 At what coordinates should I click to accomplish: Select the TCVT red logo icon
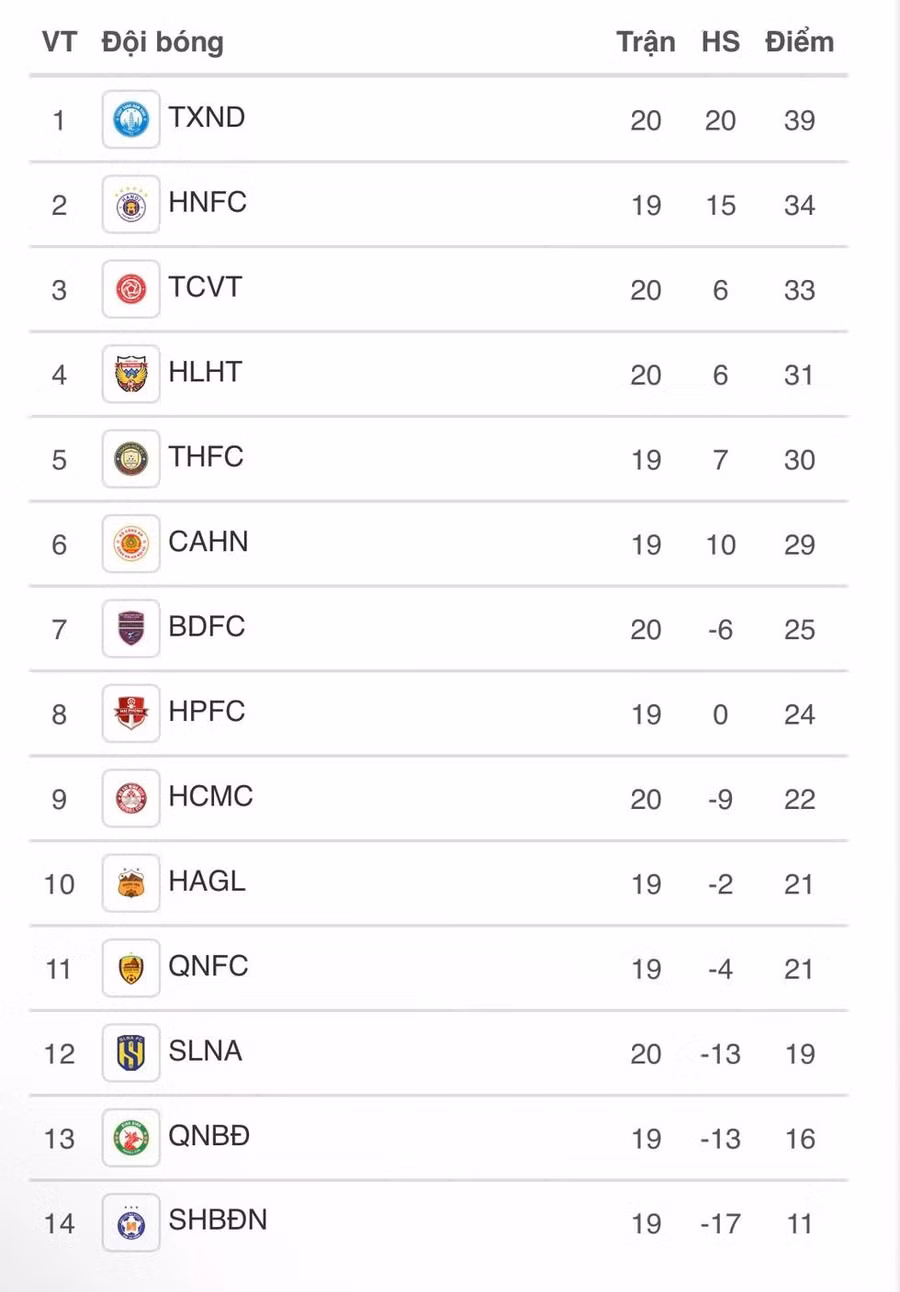point(131,290)
